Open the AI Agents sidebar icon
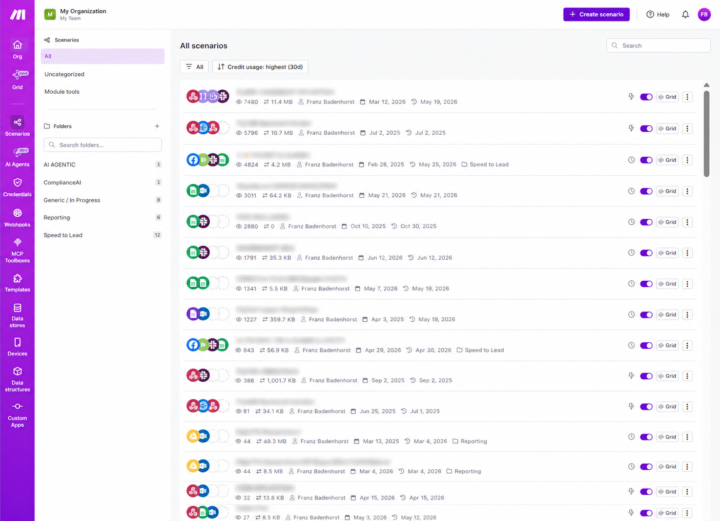720x521 pixels. [x=17, y=157]
